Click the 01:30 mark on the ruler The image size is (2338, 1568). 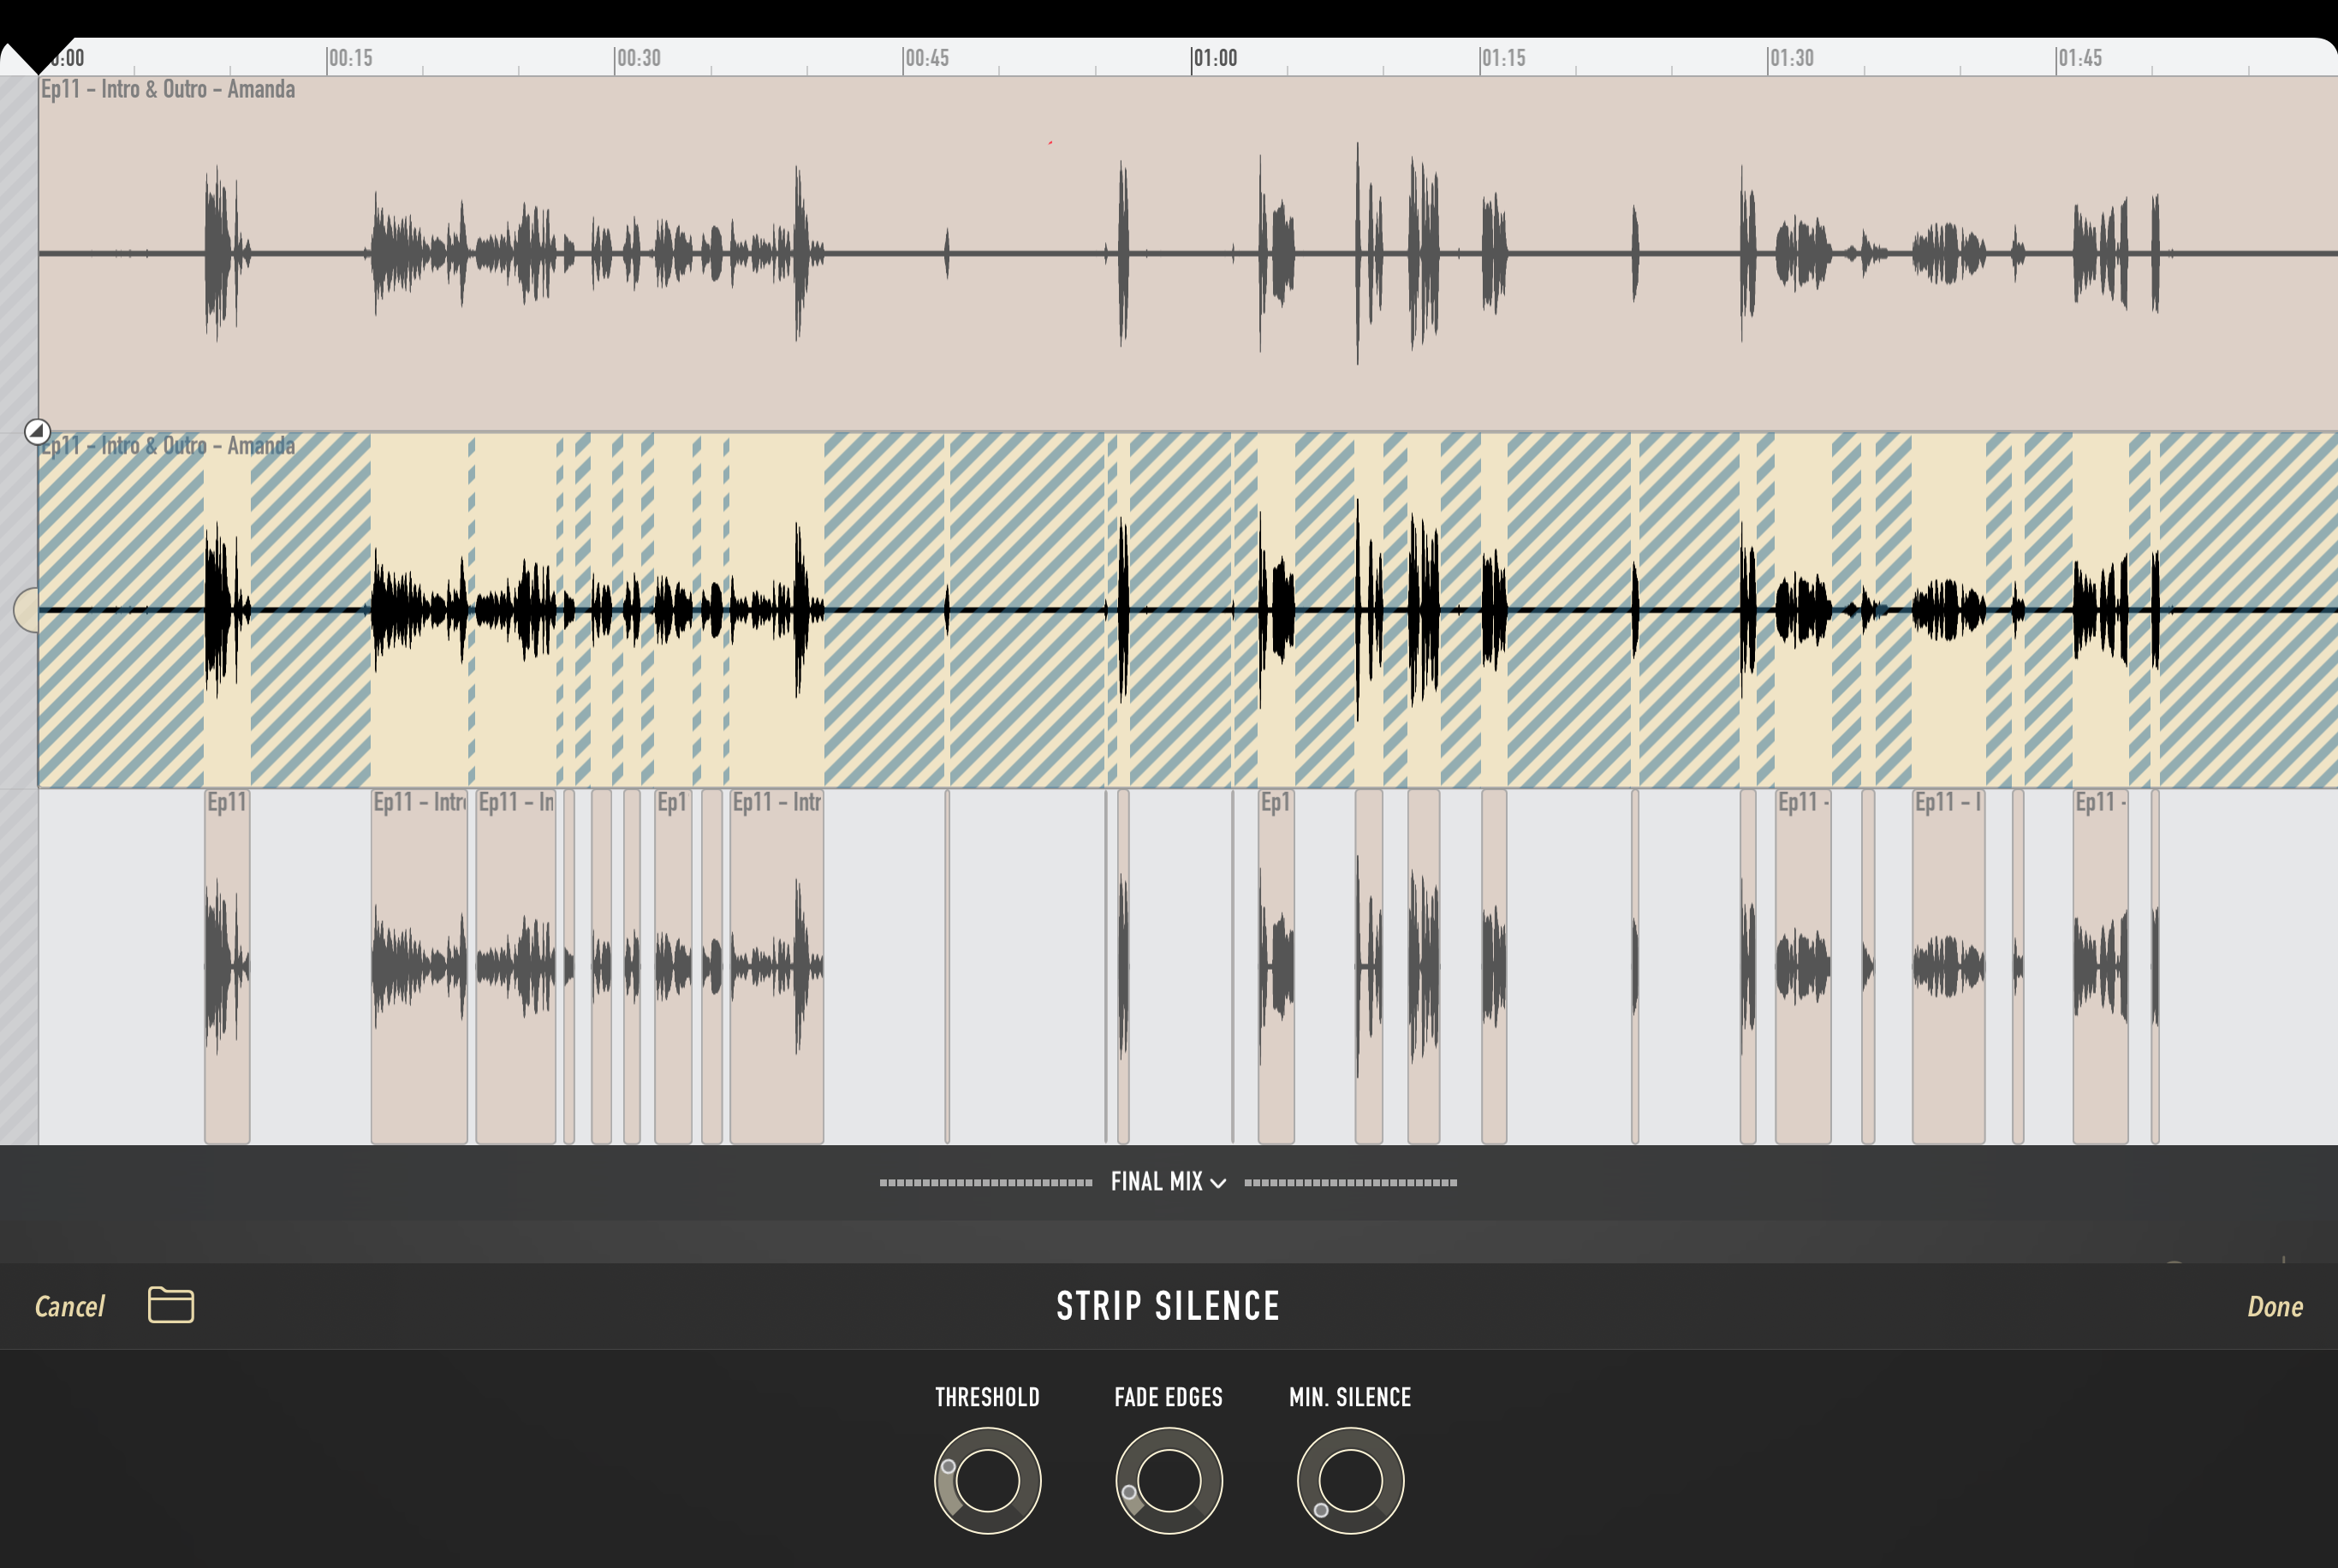tap(1790, 58)
